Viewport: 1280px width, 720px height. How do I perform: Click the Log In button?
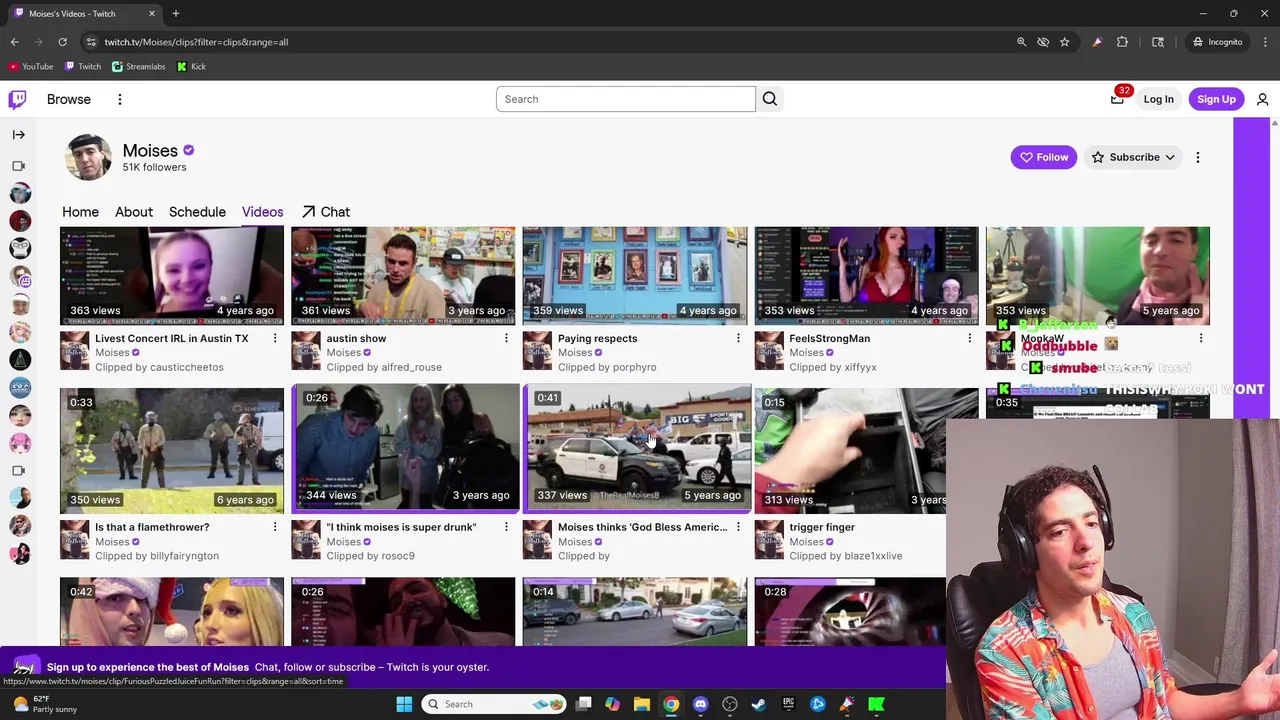[1158, 99]
